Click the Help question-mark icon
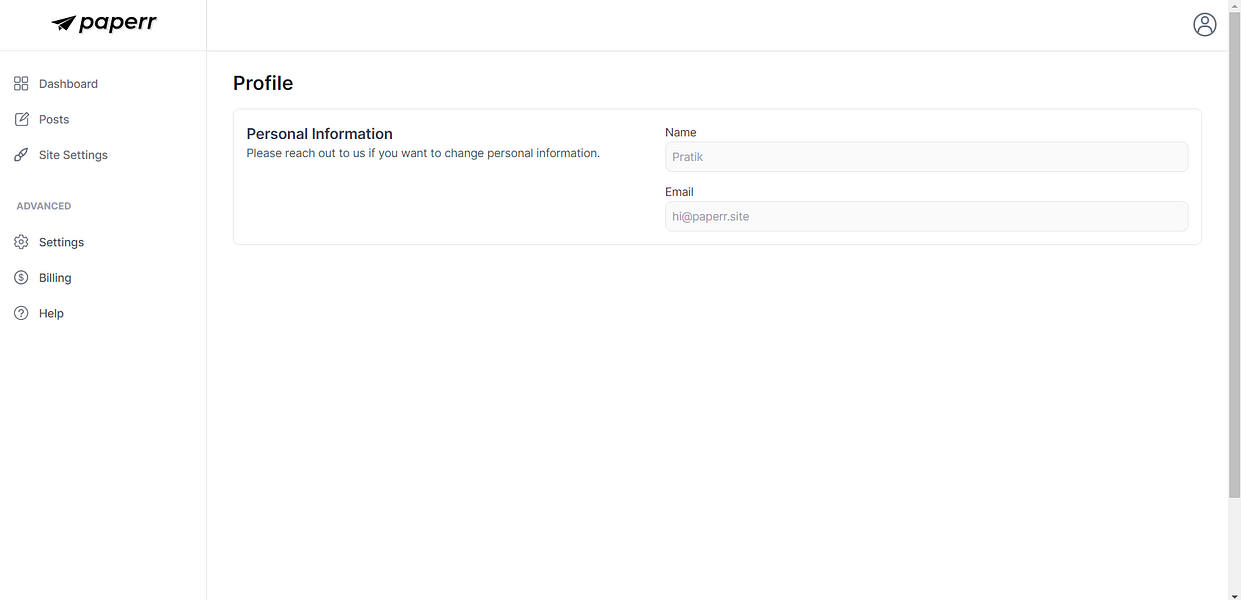The width and height of the screenshot is (1241, 600). [21, 313]
